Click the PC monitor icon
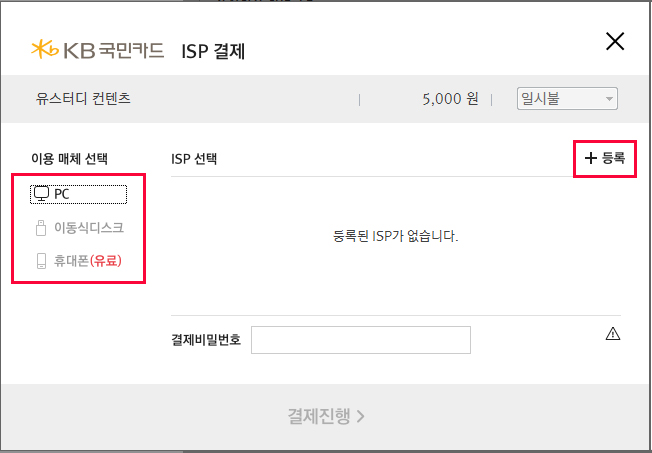 coord(41,194)
